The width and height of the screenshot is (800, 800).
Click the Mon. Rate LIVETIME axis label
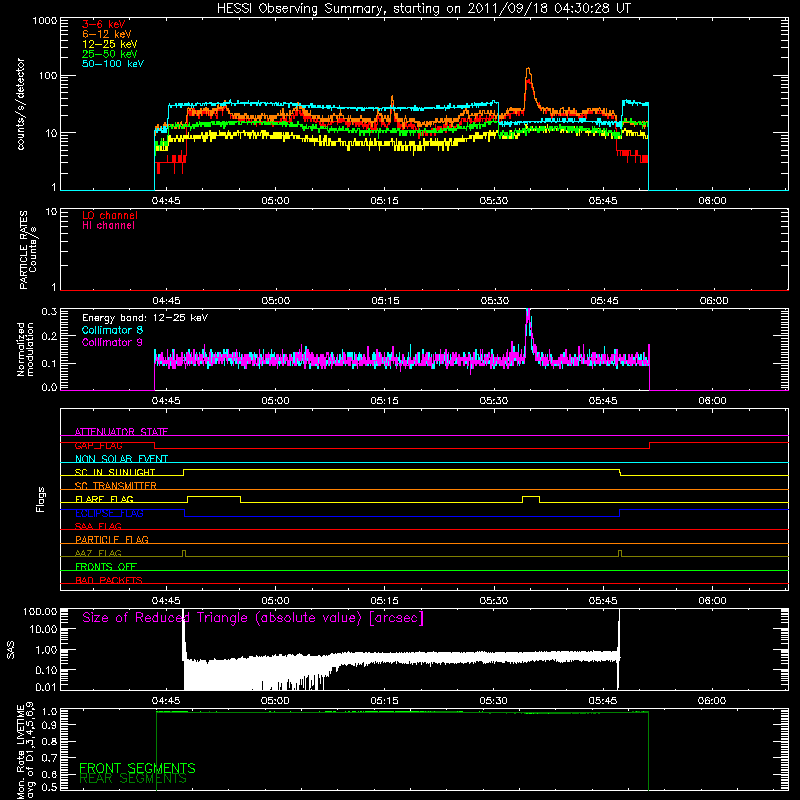[26, 751]
